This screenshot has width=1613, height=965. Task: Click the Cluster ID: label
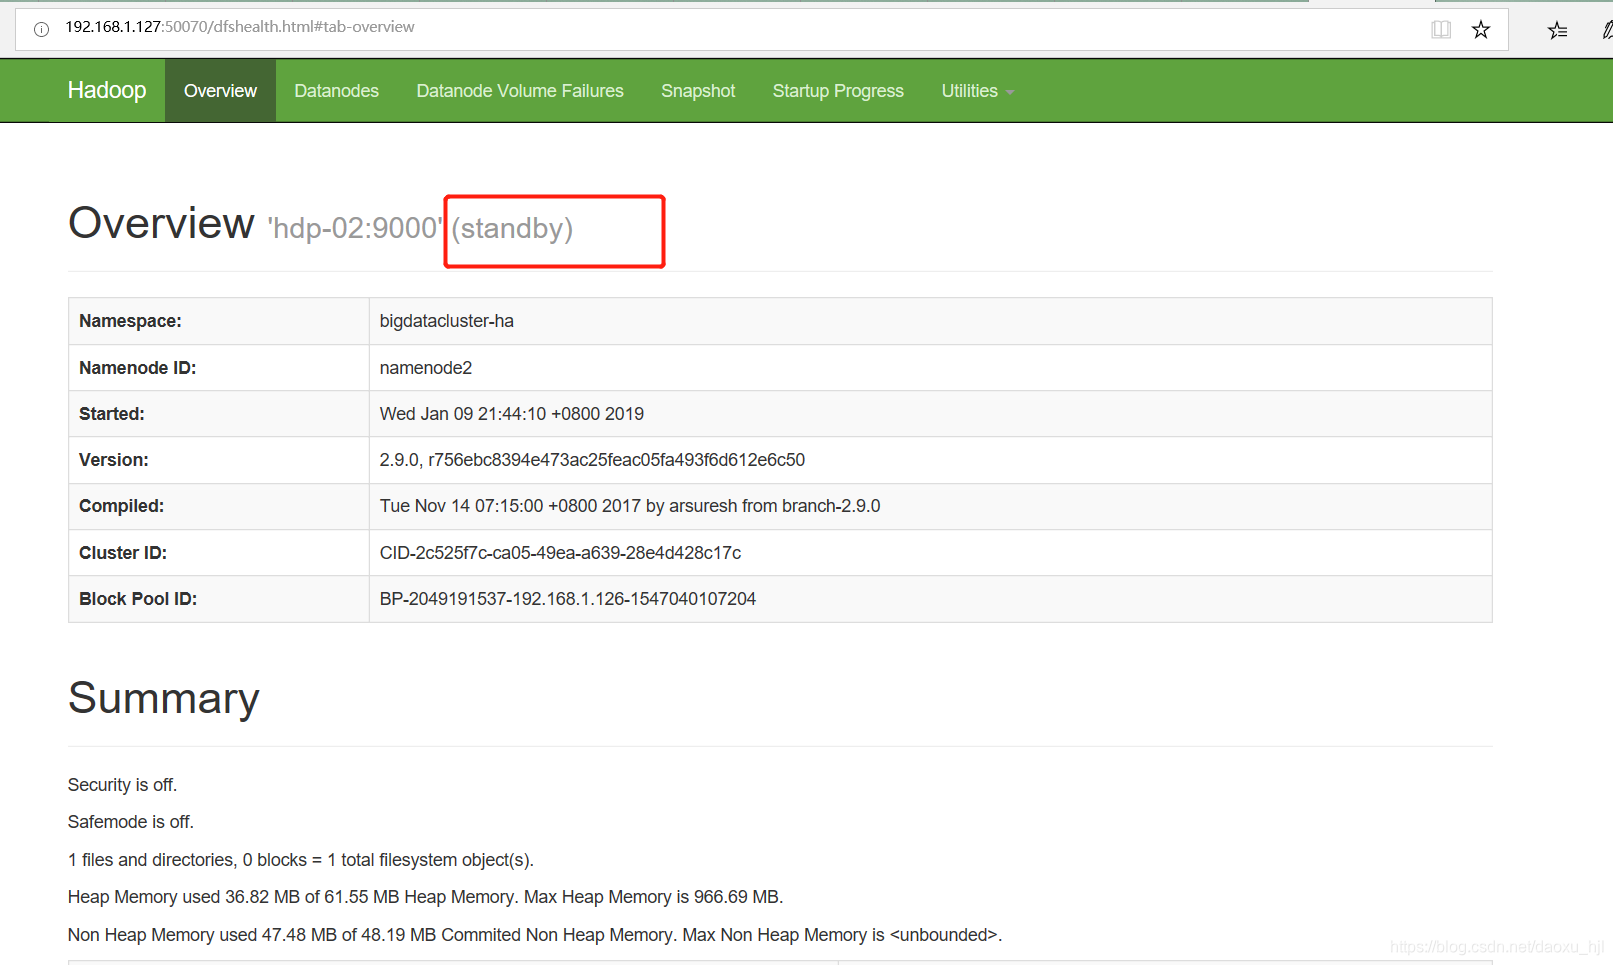point(123,553)
